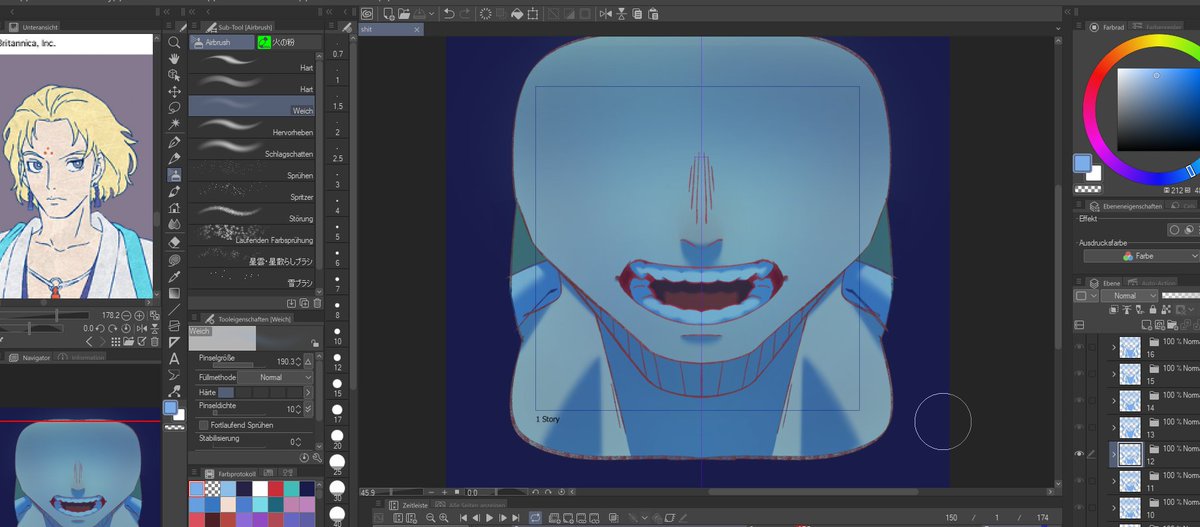Select the Pen tool
The height and width of the screenshot is (527, 1200).
(x=174, y=141)
